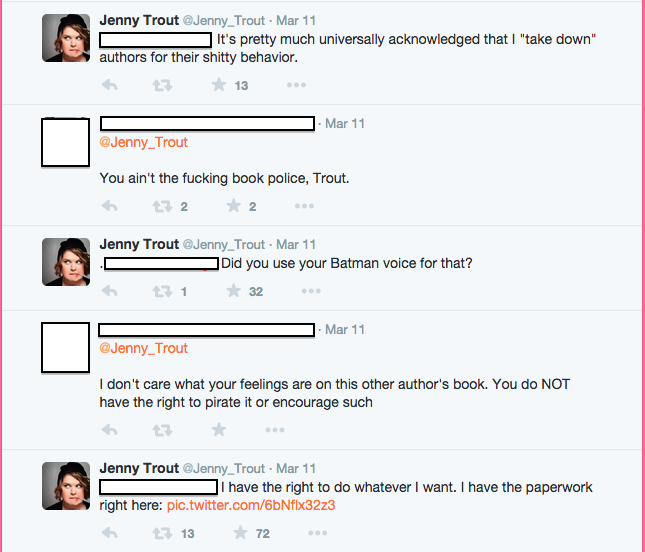The width and height of the screenshot is (645, 552).
Task: Click the Mar 11 timestamp on Batman voice tweet
Action: point(296,244)
